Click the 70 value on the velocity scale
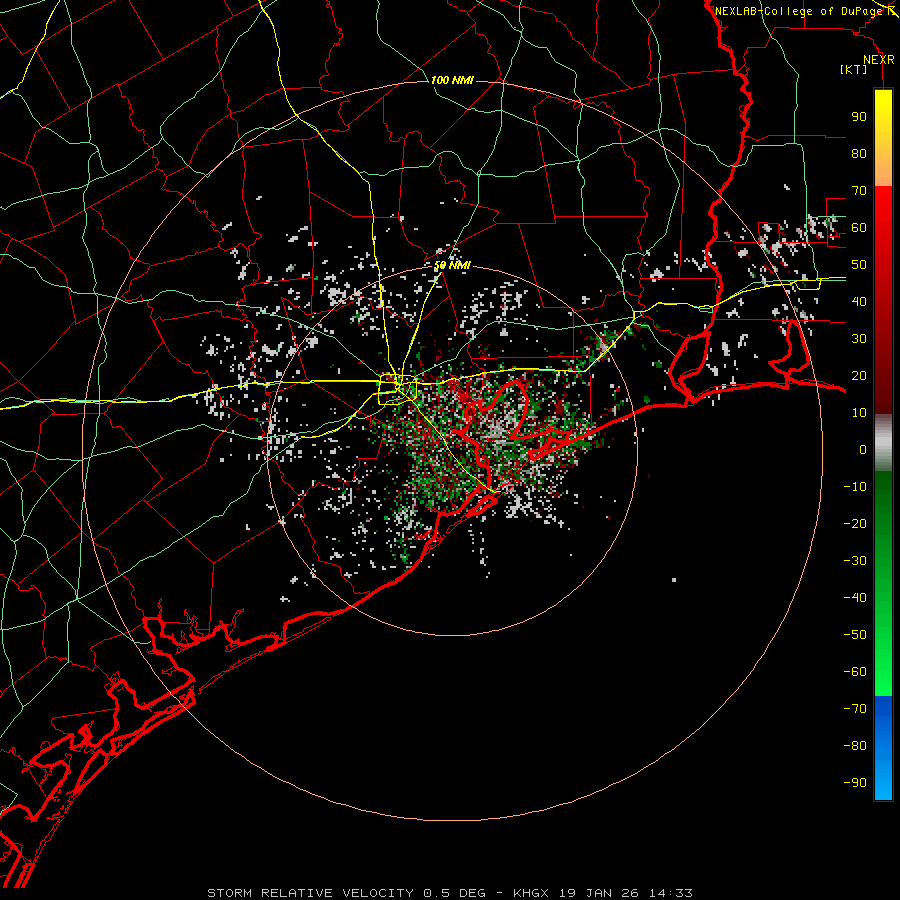900x900 pixels. click(859, 191)
